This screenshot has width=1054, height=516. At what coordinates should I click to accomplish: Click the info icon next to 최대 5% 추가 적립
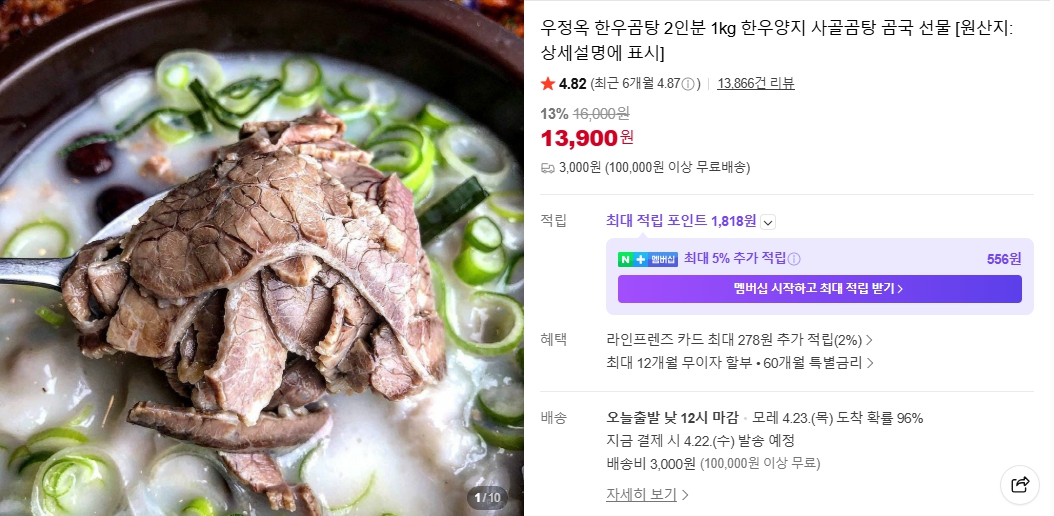794,259
